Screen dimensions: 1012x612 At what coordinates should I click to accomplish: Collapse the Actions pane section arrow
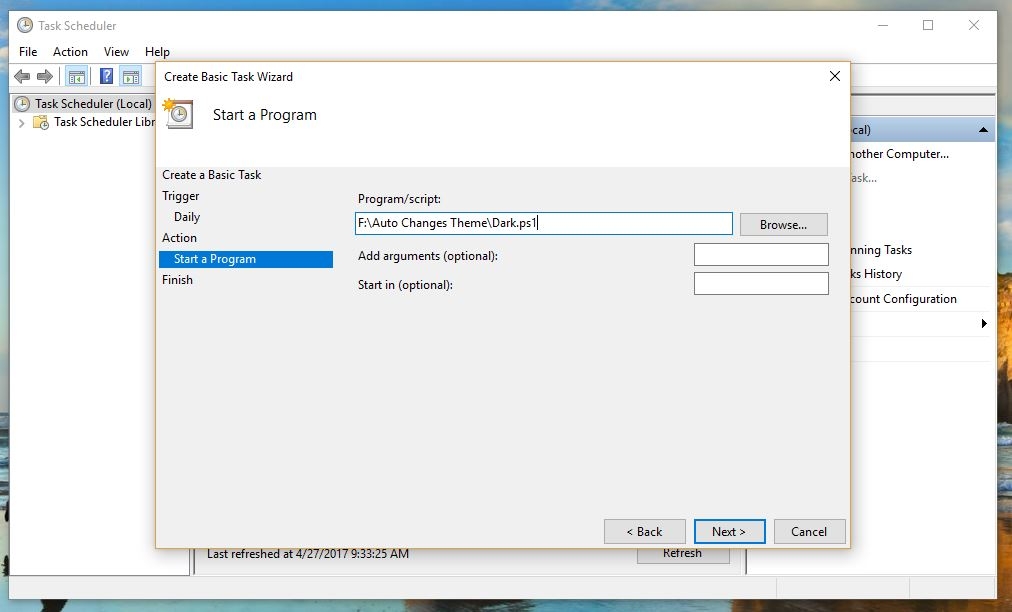click(x=983, y=130)
